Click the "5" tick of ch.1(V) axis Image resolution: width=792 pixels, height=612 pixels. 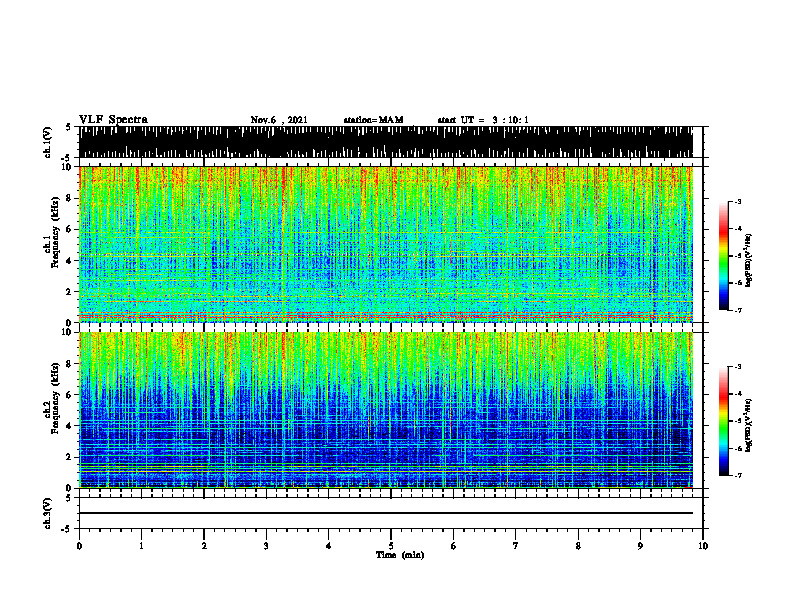68,128
